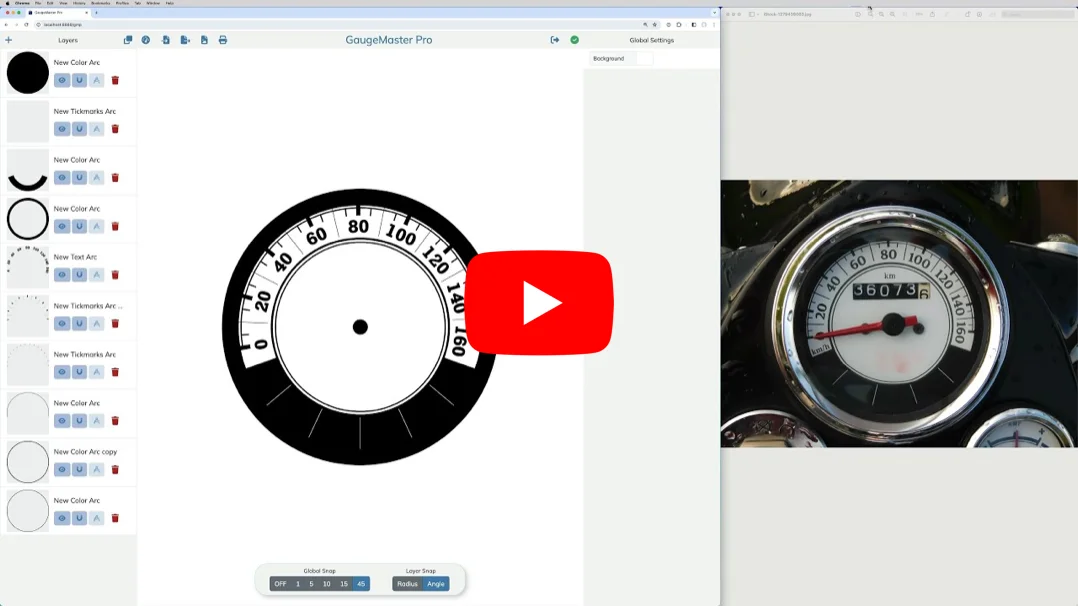Click the save document icon
This screenshot has height=606, width=1078.
tap(204, 40)
